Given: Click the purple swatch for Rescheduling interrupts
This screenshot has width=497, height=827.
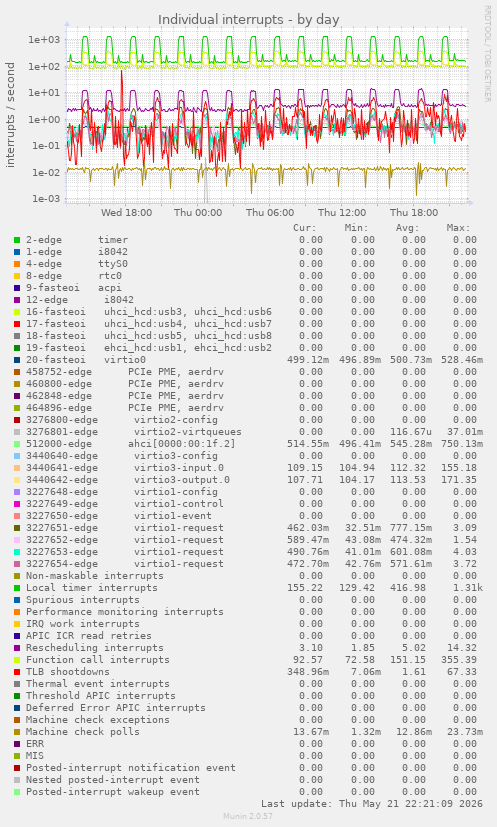Looking at the screenshot, I should 17,648.
